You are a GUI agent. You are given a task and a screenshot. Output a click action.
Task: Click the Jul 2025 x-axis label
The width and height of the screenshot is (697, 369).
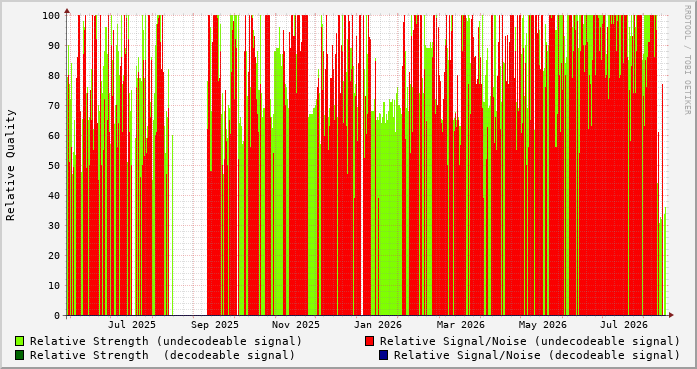pyautogui.click(x=132, y=325)
